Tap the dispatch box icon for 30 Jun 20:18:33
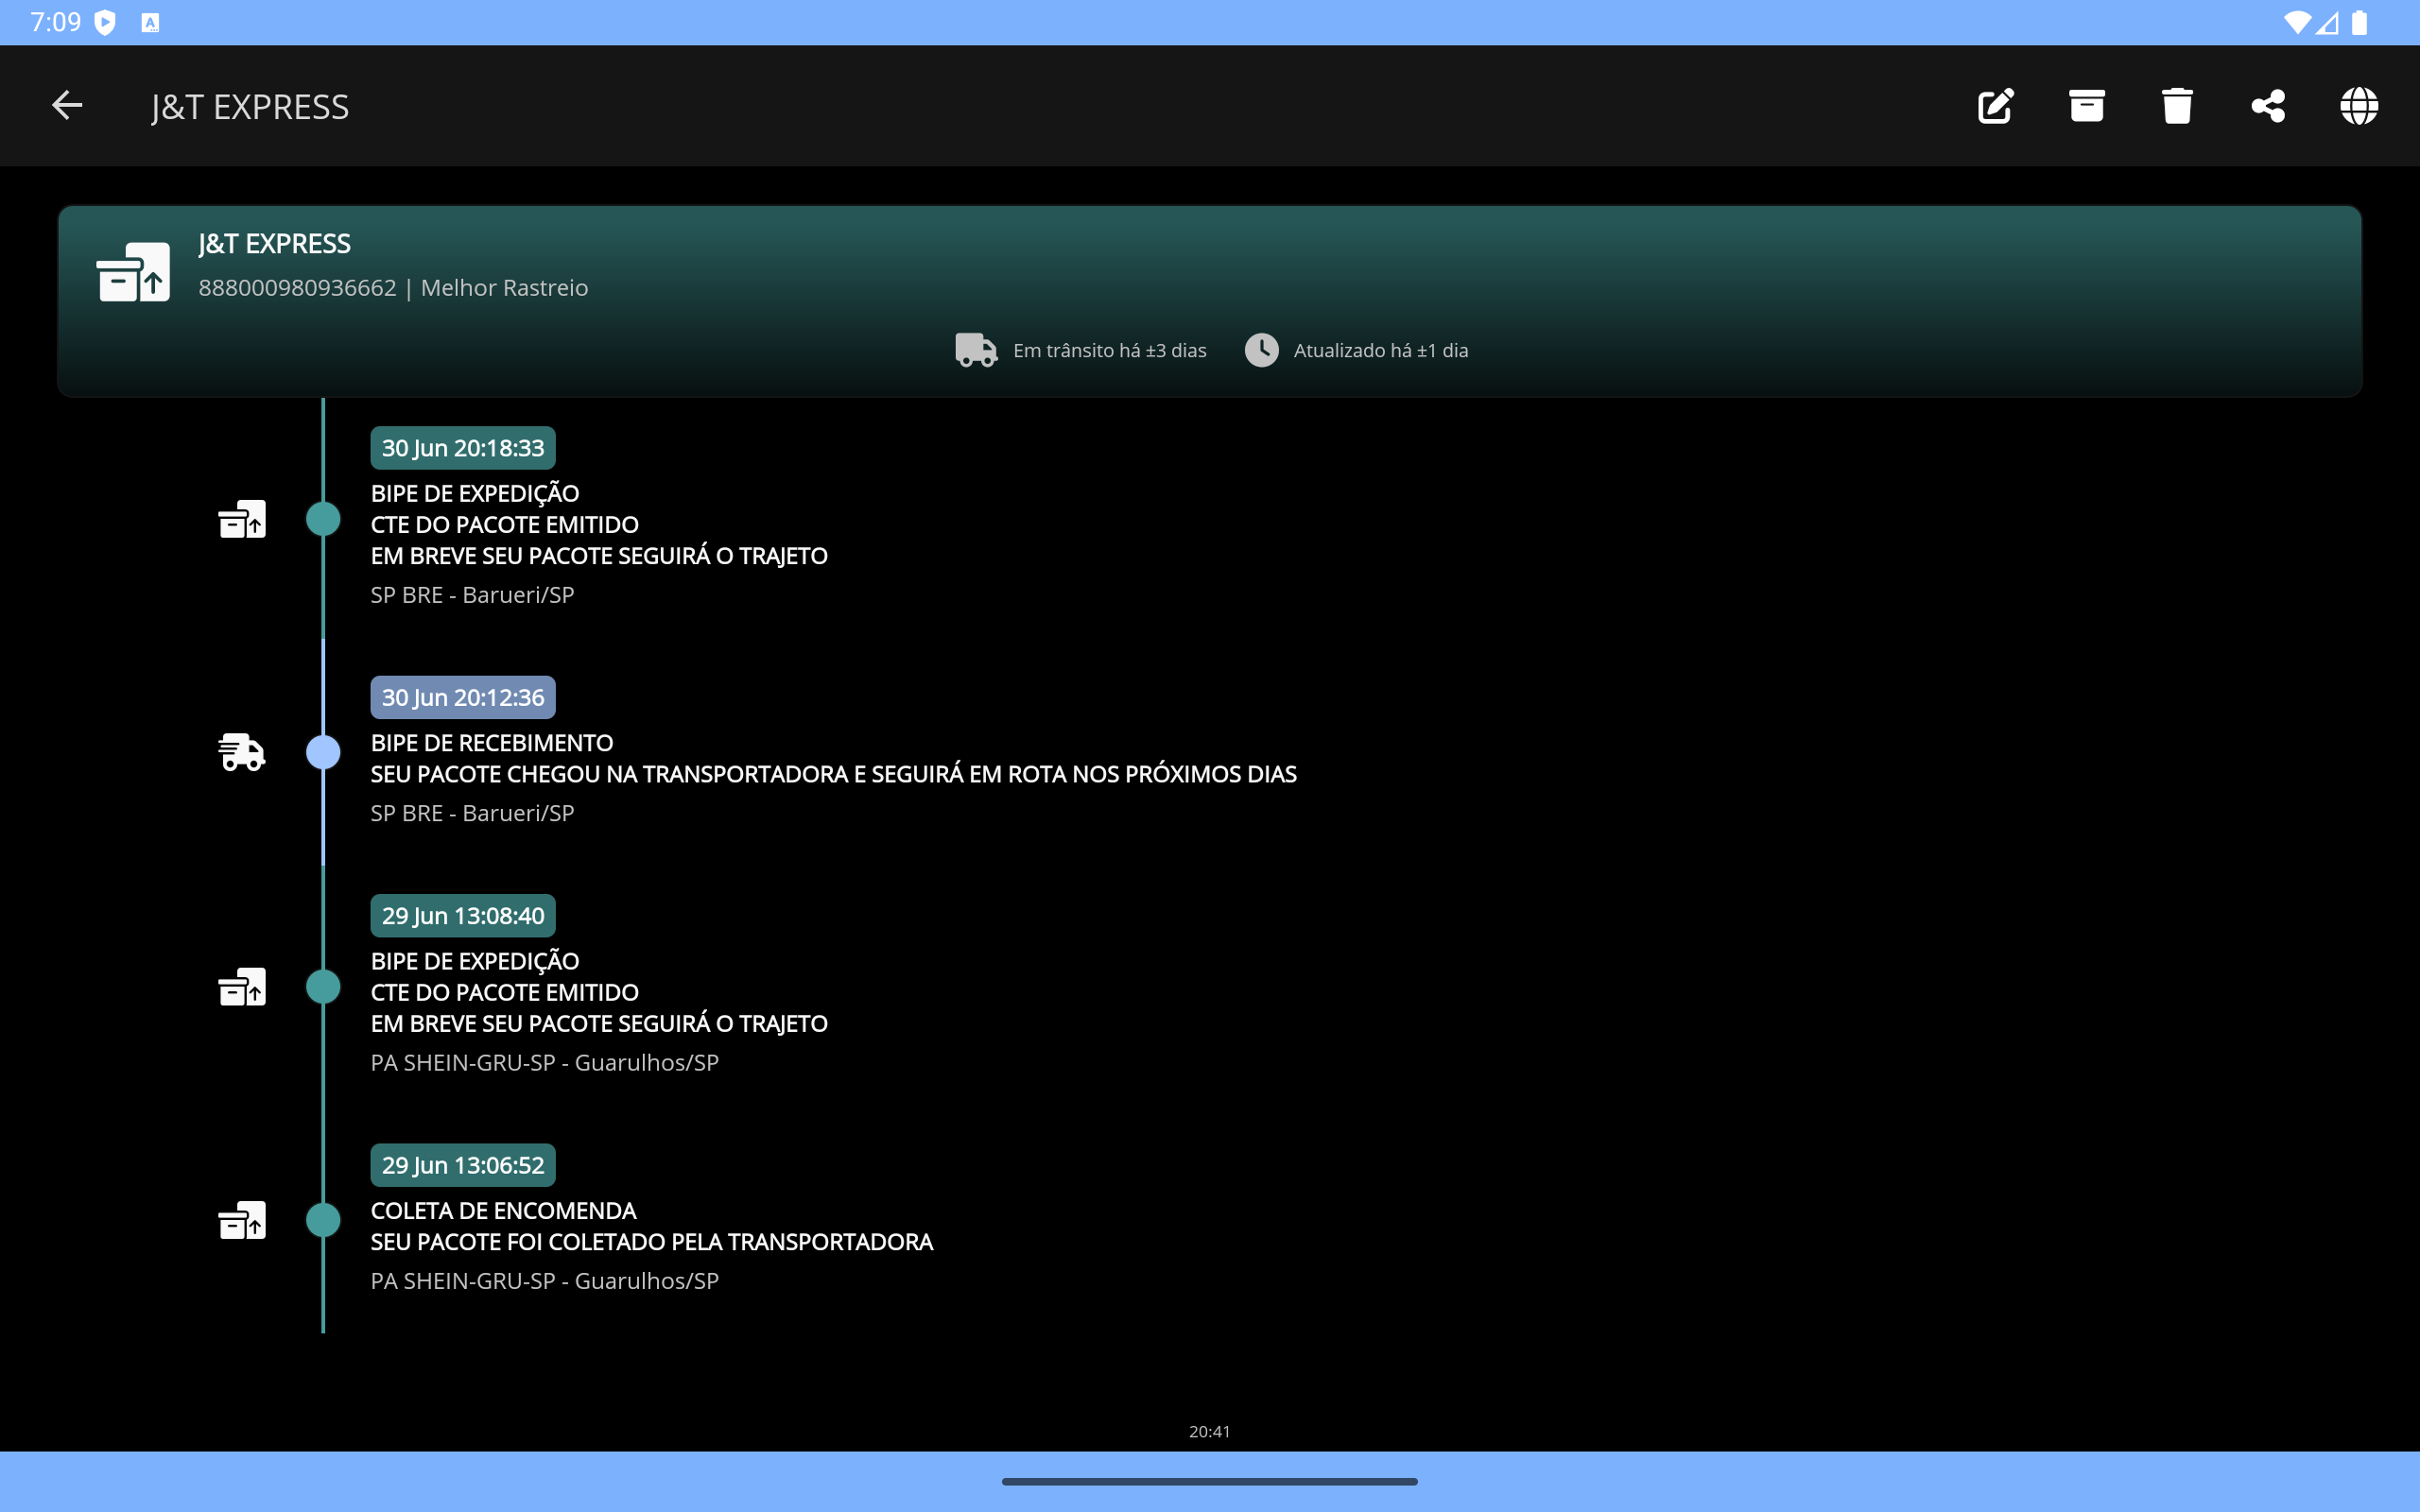This screenshot has width=2420, height=1512. 242,519
